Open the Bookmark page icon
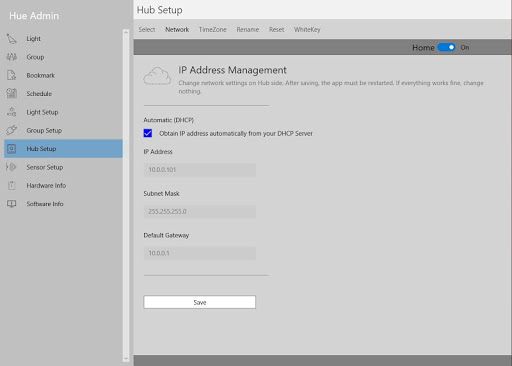The width and height of the screenshot is (512, 366). click(11, 75)
